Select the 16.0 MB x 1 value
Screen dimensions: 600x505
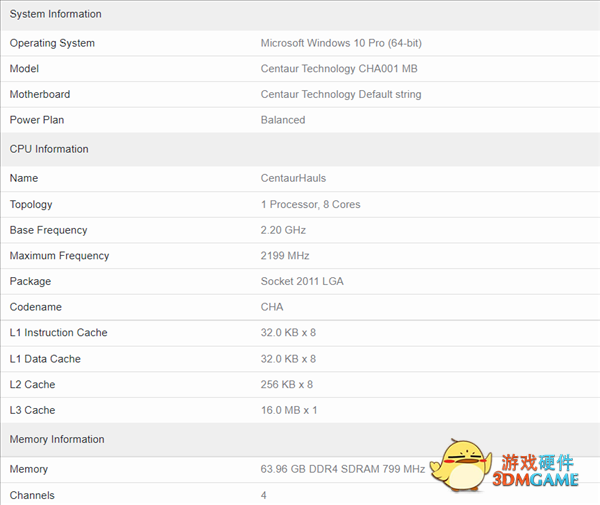click(289, 411)
